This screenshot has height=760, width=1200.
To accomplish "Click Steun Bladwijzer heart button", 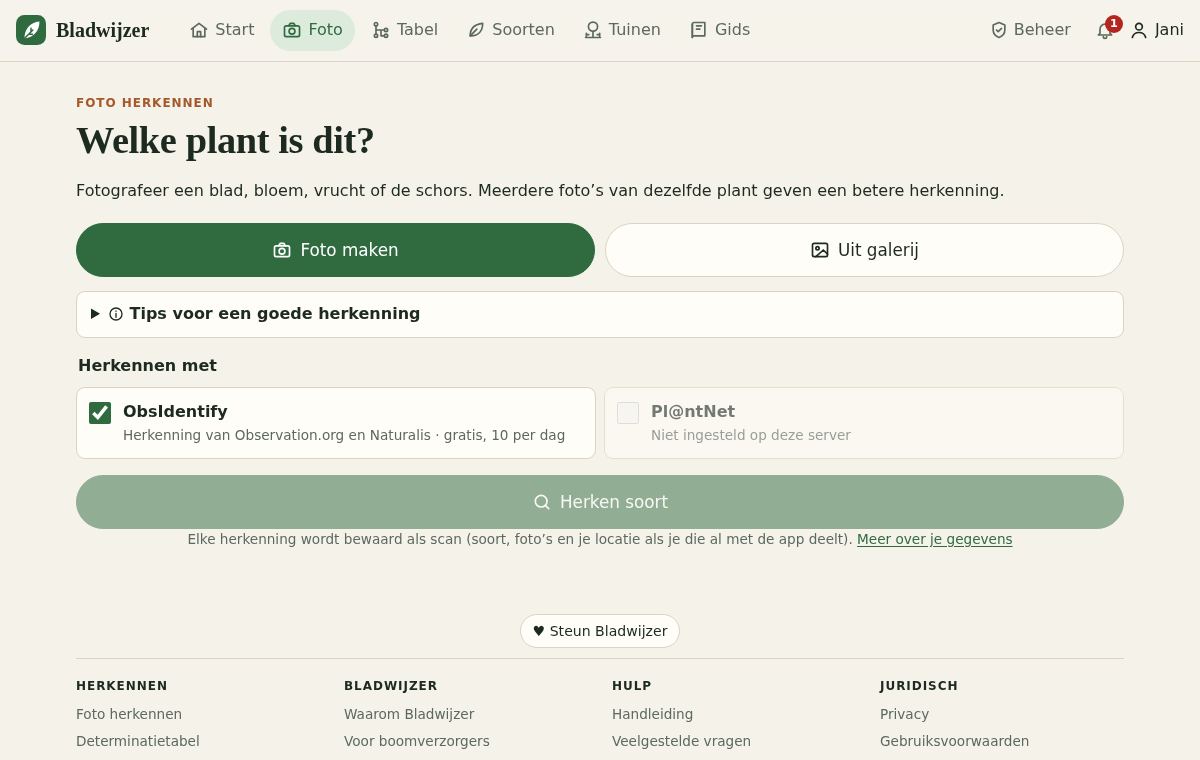I will 600,631.
